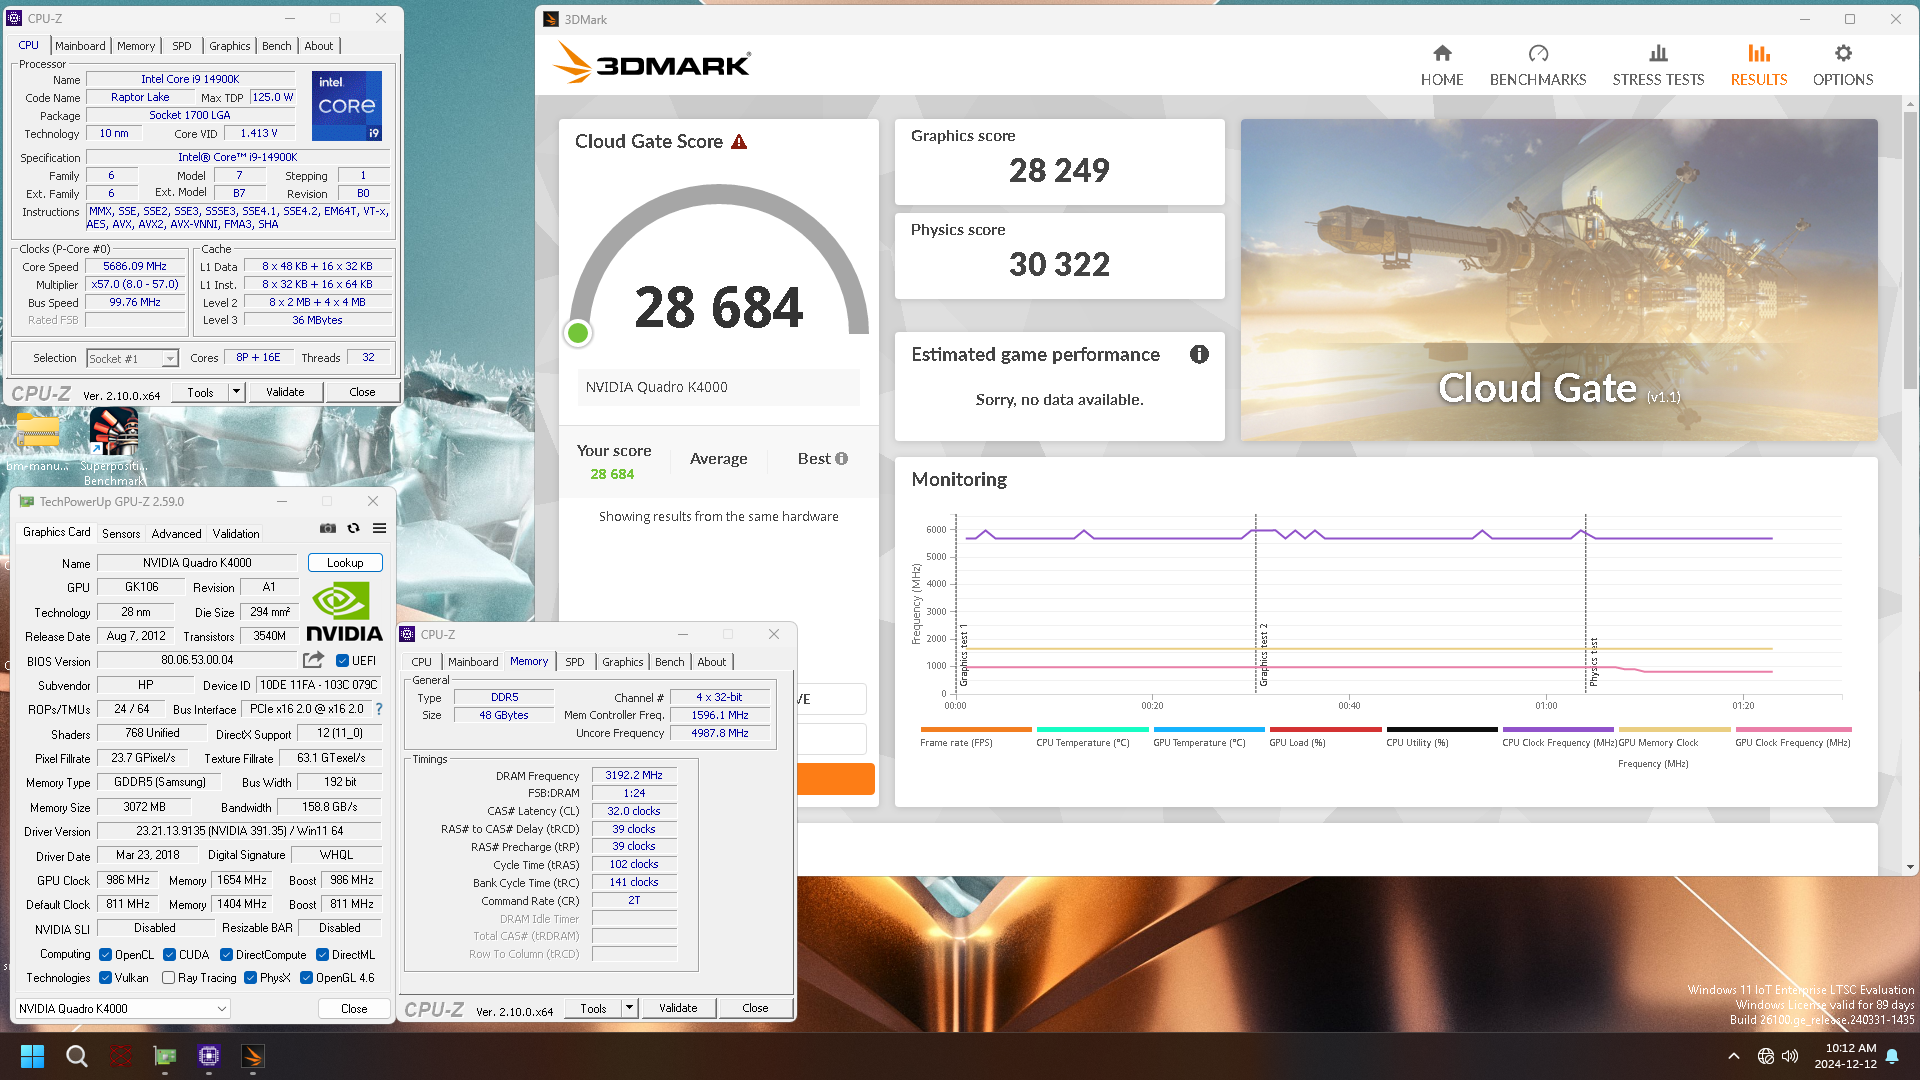Open the Superposition Benchmark desktop shortcut

114,446
